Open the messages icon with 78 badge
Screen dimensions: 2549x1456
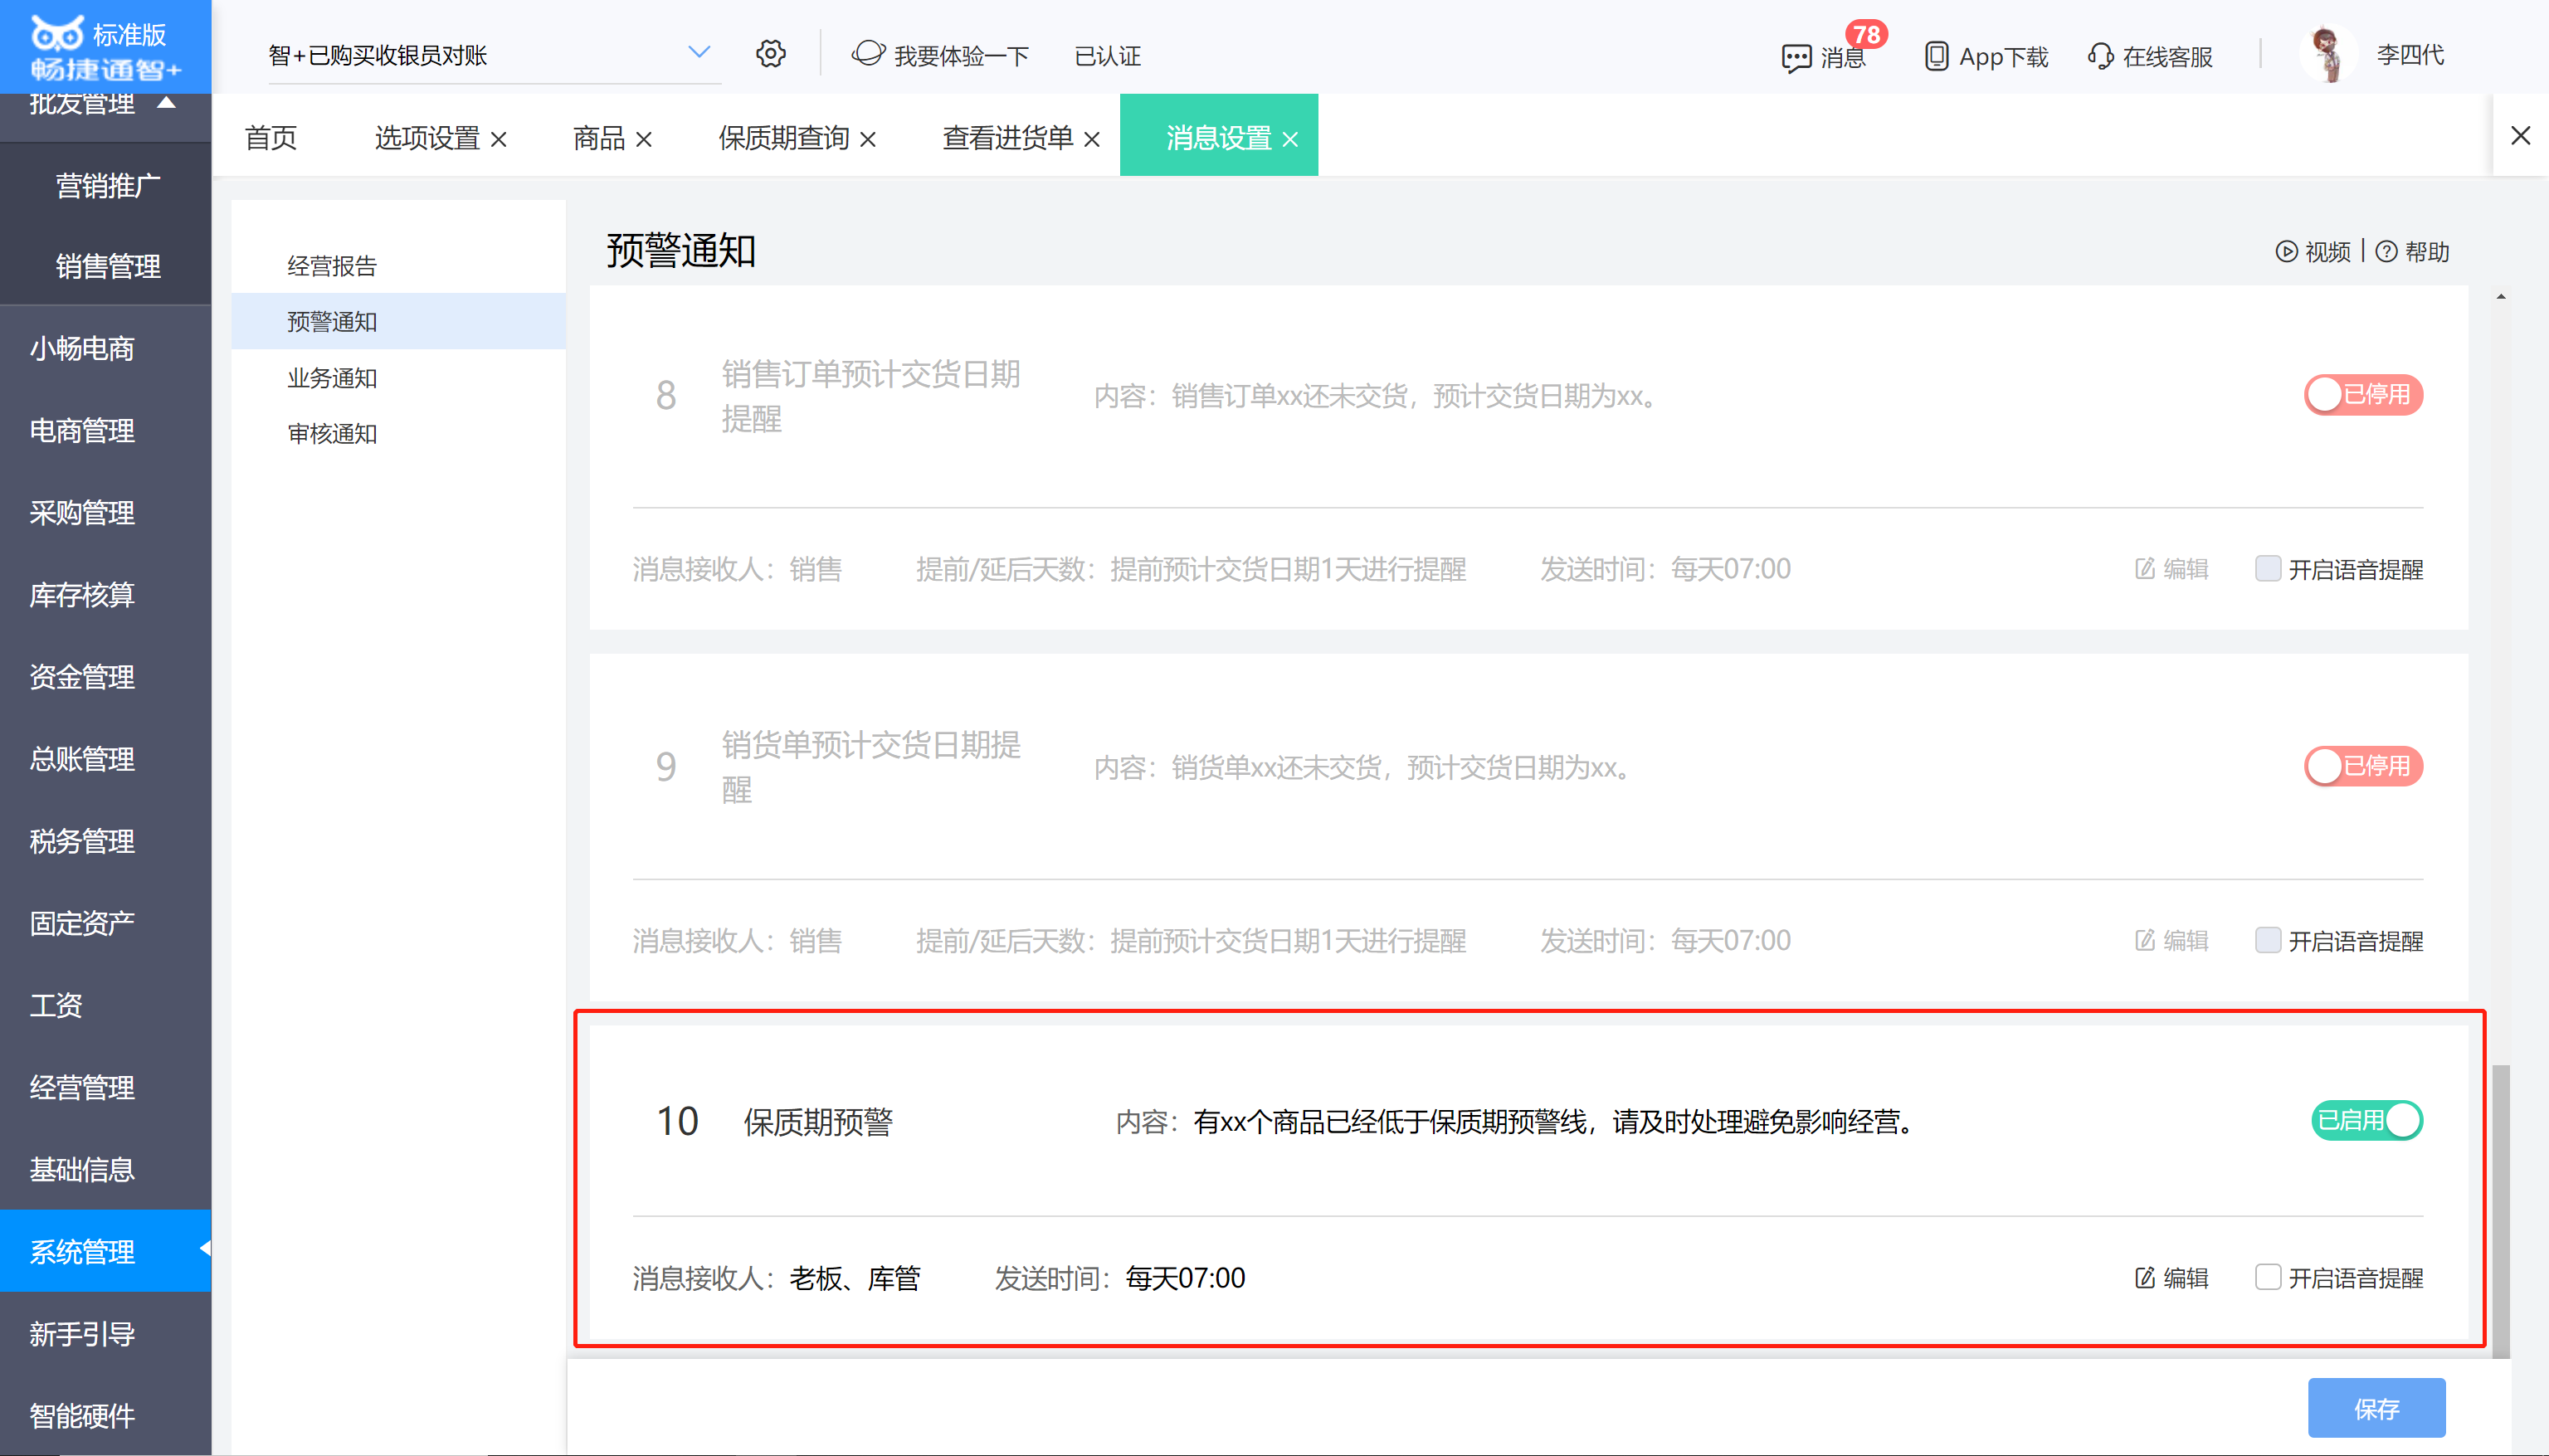pyautogui.click(x=1796, y=57)
